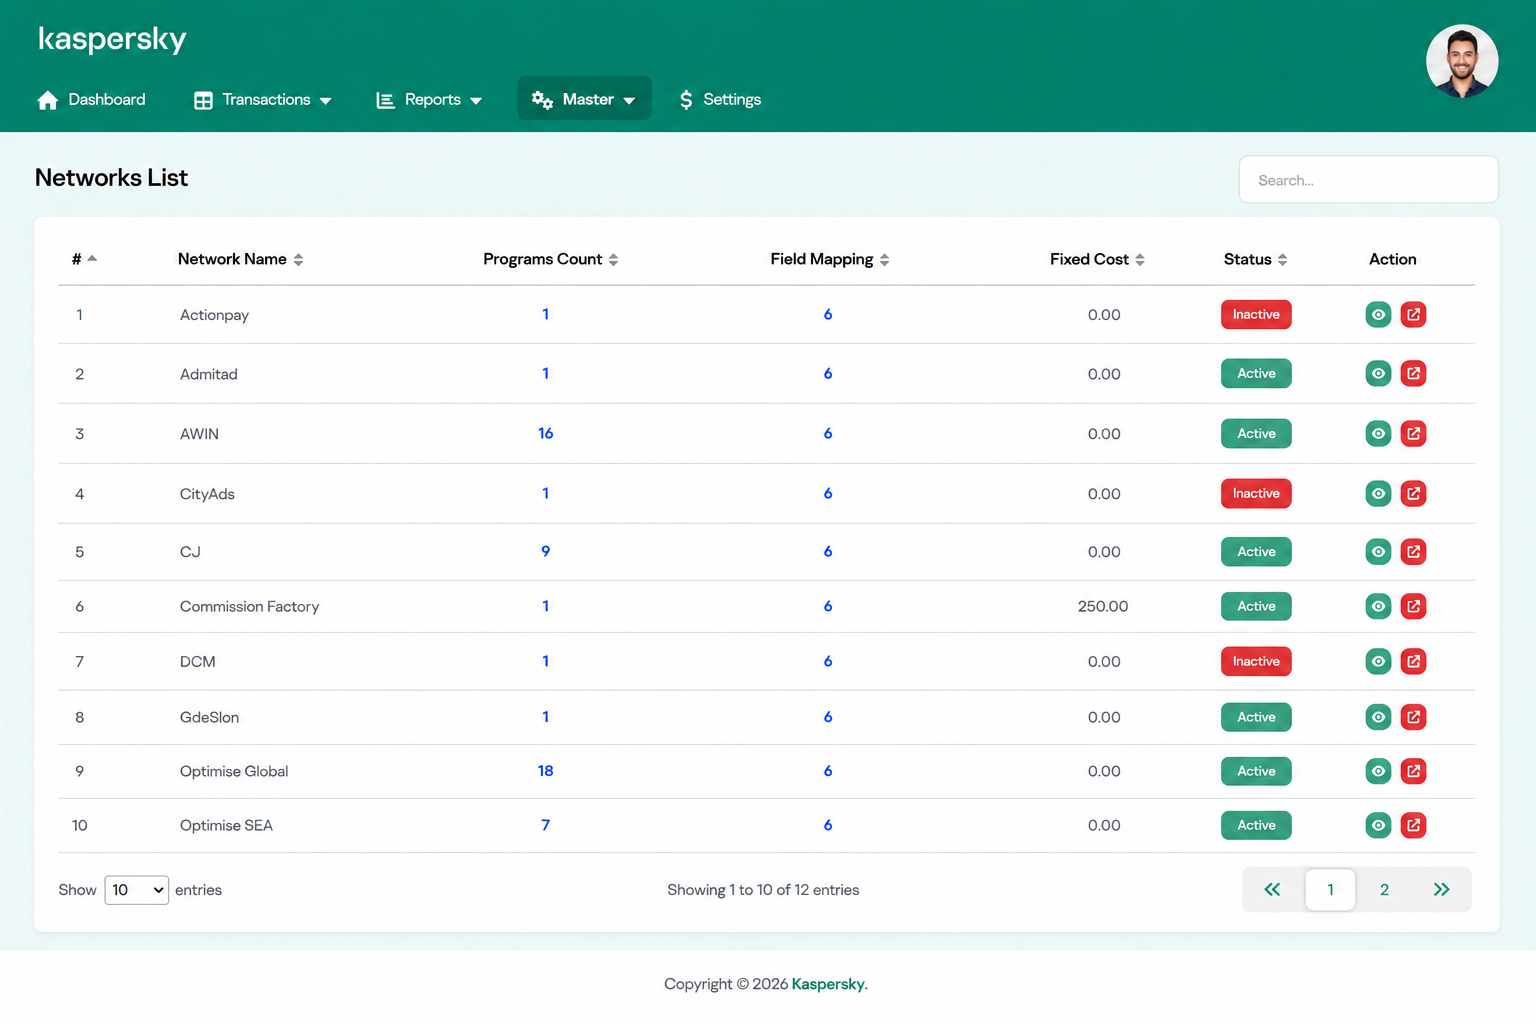Screen dimensions: 1536x1024
Task: Toggle Optimise SEA Active status badge
Action: [1256, 825]
